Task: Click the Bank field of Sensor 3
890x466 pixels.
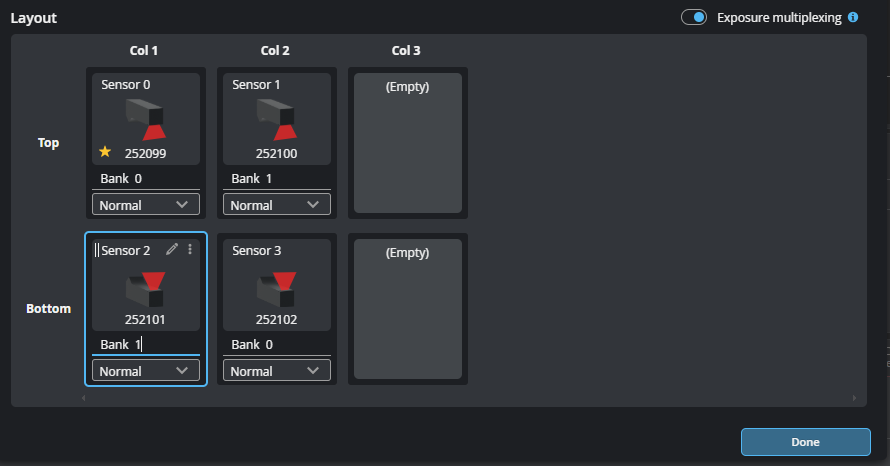Action: tap(277, 345)
